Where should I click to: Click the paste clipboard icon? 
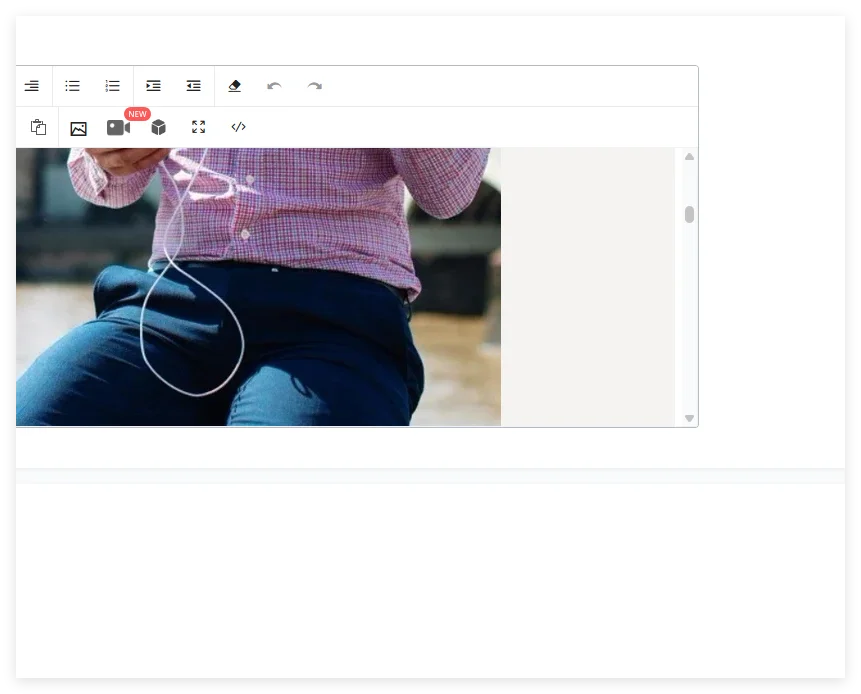pyautogui.click(x=38, y=127)
